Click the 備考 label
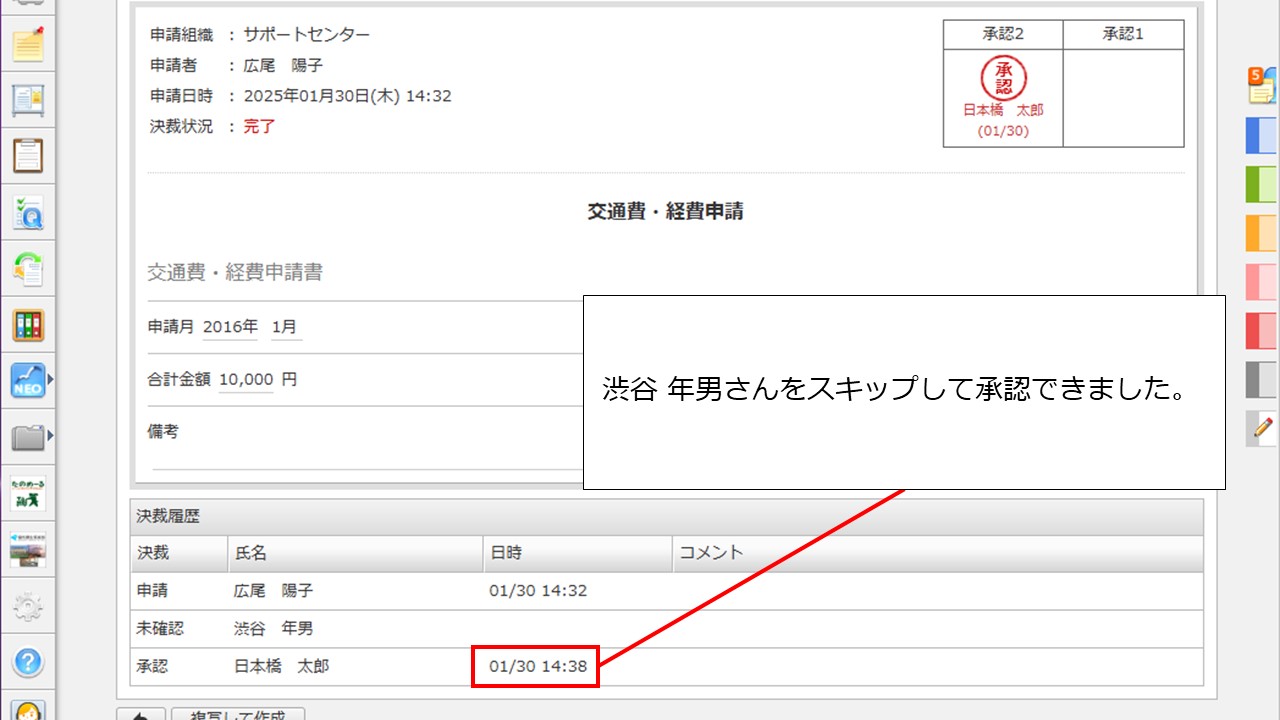Viewport: 1280px width, 720px height. (x=163, y=432)
